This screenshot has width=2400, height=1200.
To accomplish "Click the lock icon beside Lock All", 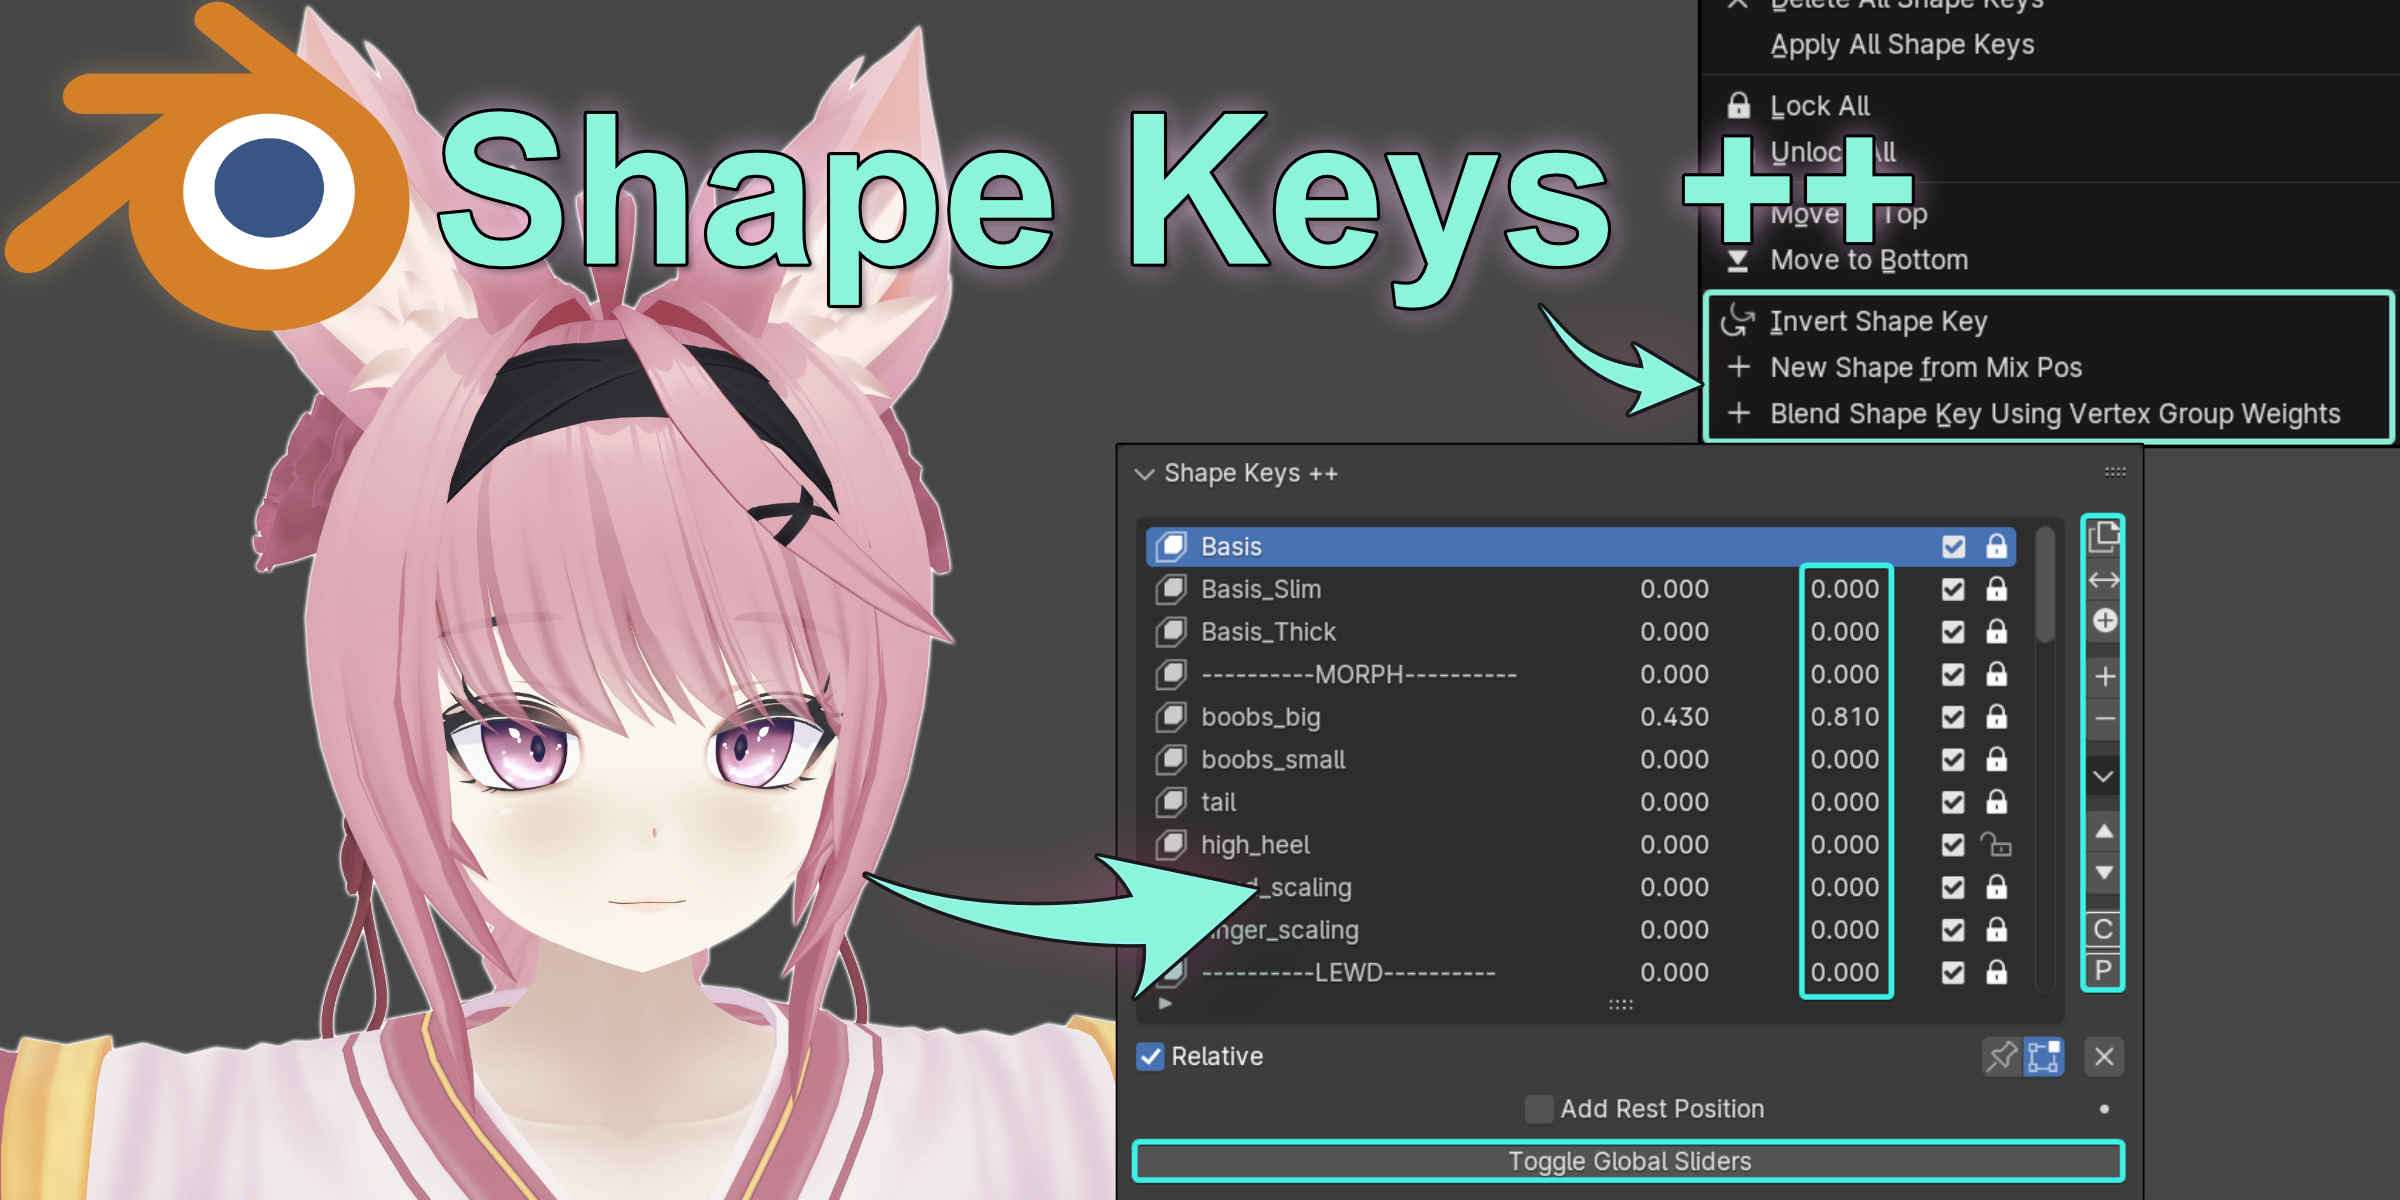I will pyautogui.click(x=1739, y=105).
